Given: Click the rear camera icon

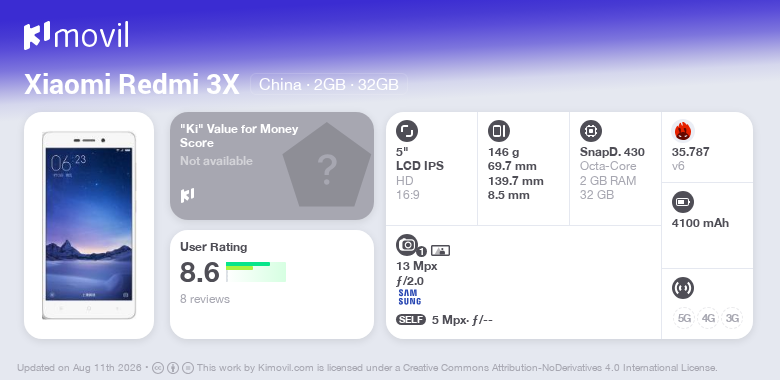Looking at the screenshot, I should [x=407, y=245].
